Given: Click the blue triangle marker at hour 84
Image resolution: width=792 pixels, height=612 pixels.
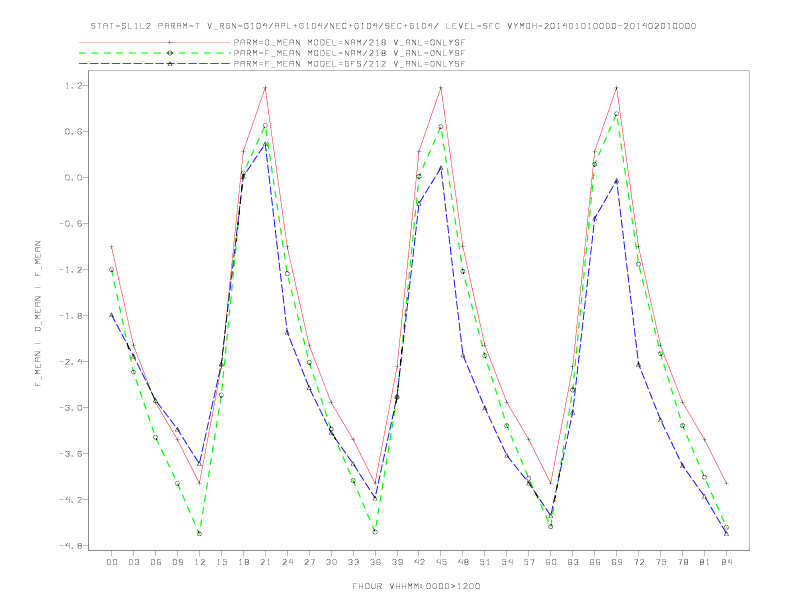Looking at the screenshot, I should point(726,533).
